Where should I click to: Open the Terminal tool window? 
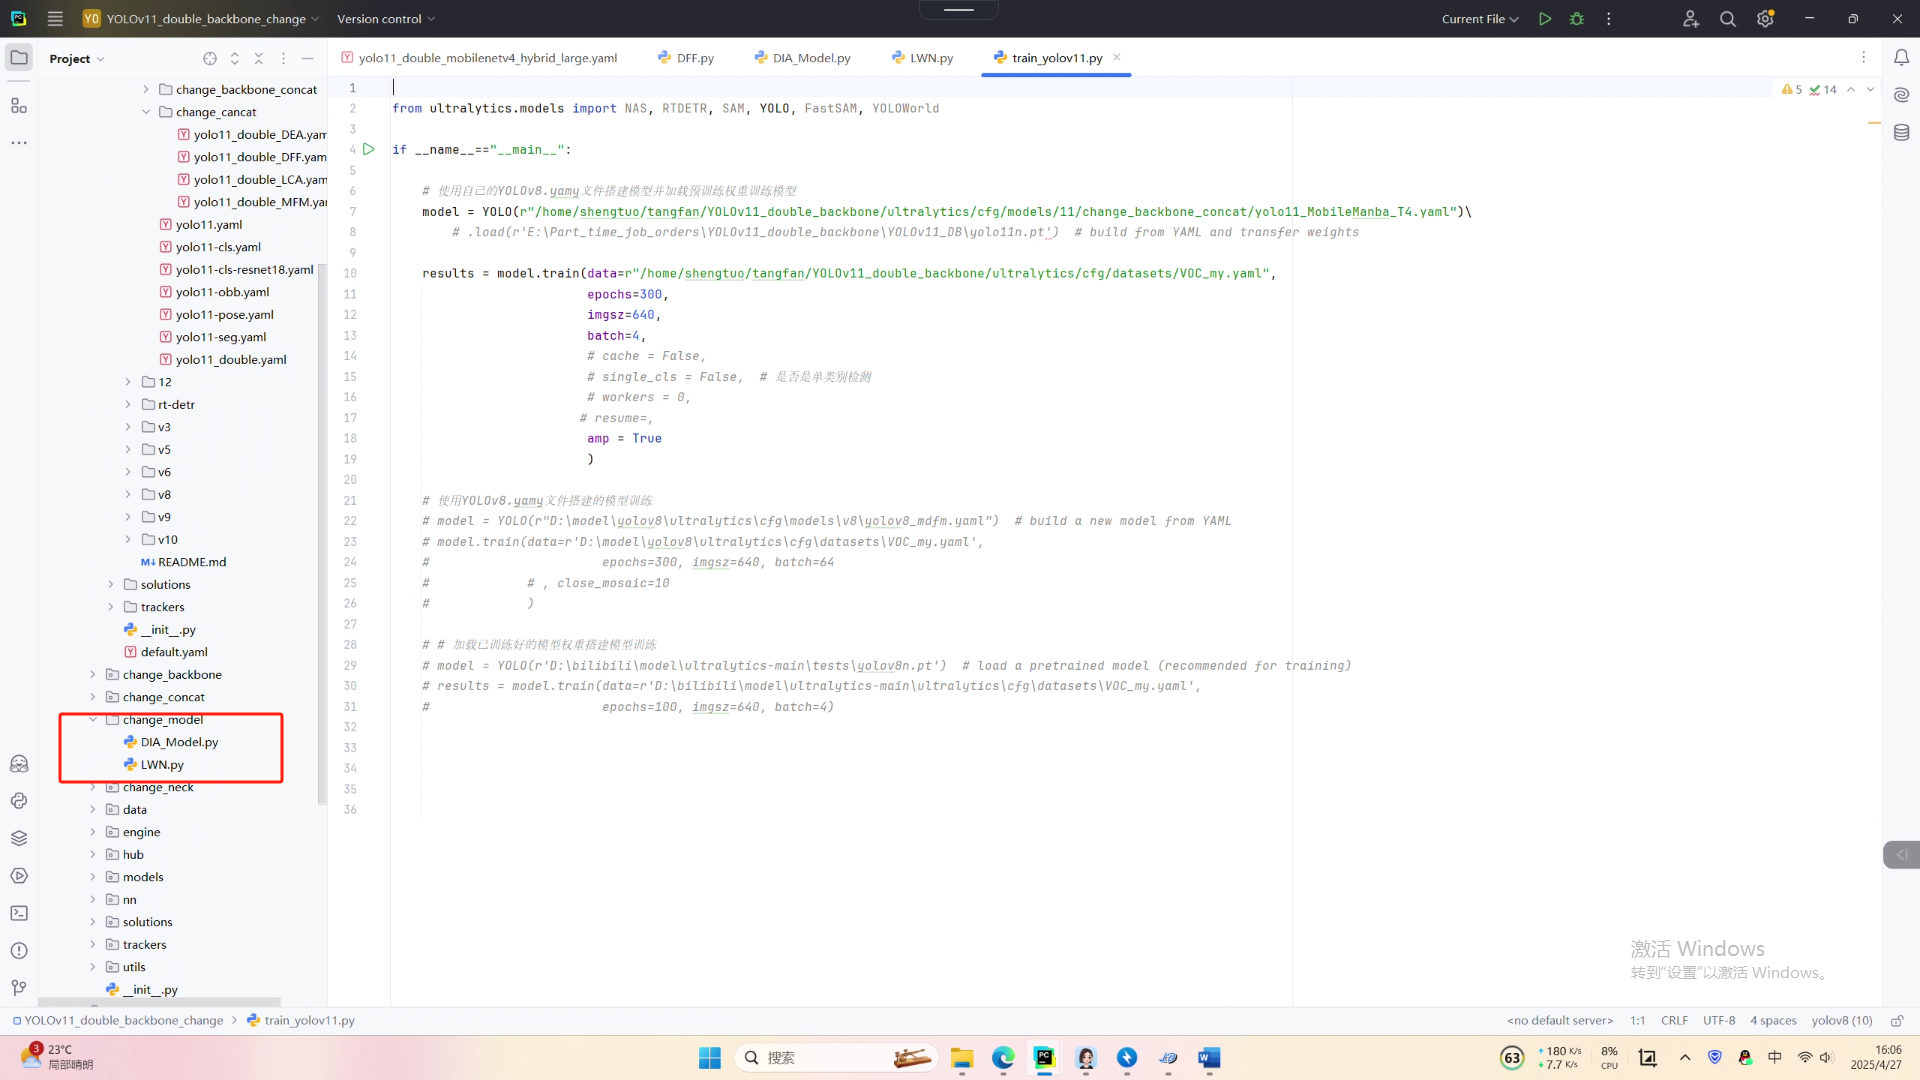click(19, 913)
